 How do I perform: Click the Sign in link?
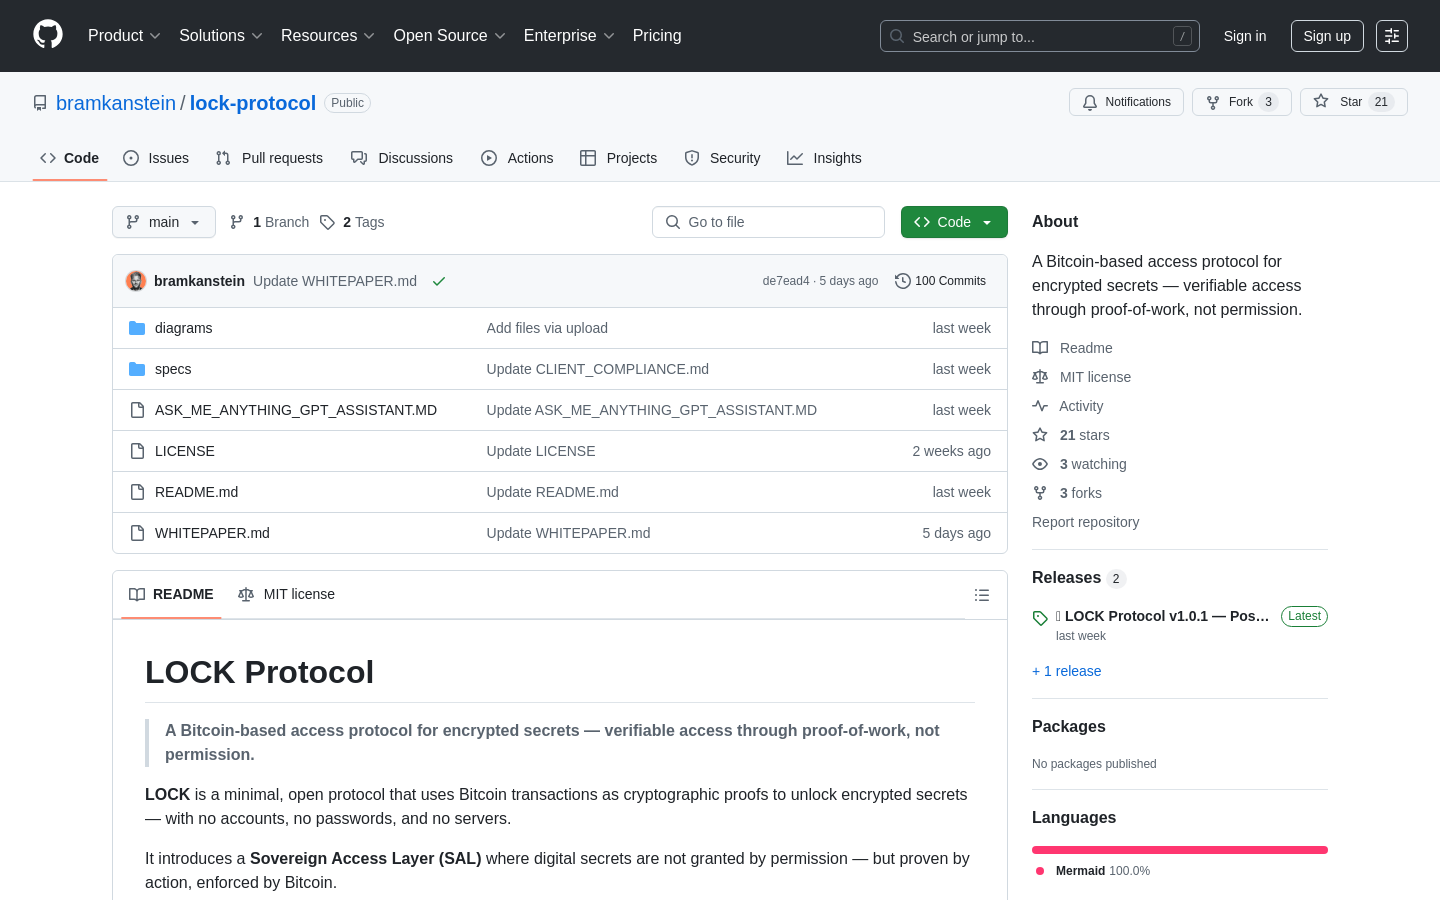(1245, 36)
